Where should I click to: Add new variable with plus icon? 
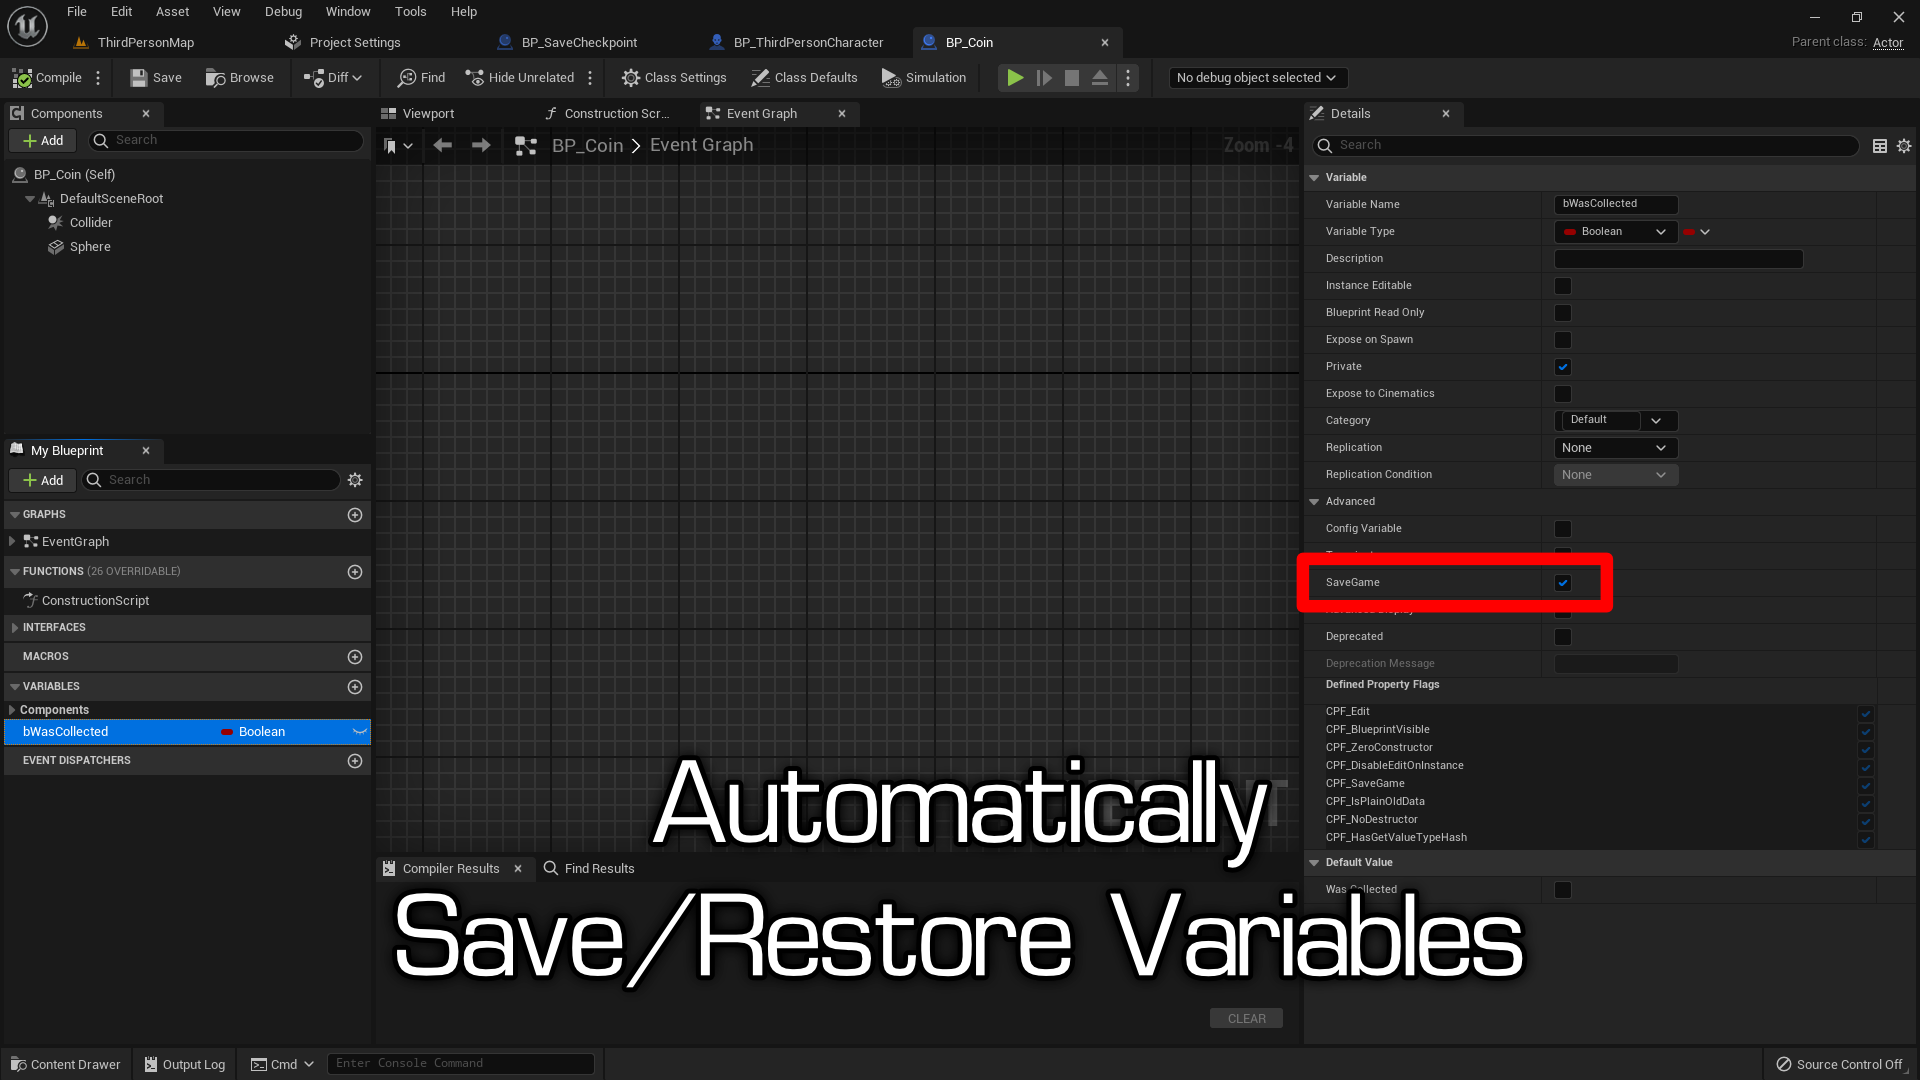click(x=355, y=687)
